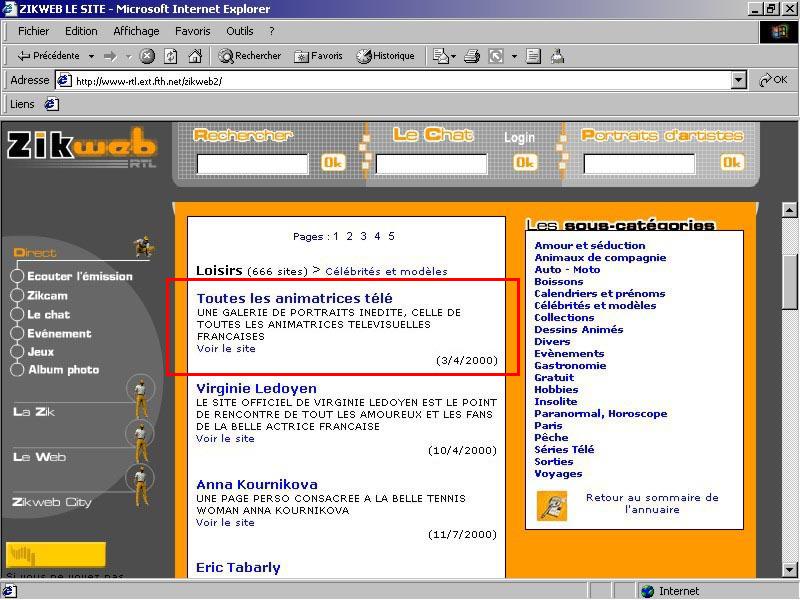Click the Célébrités et modèles breadcrumb link

[x=386, y=271]
